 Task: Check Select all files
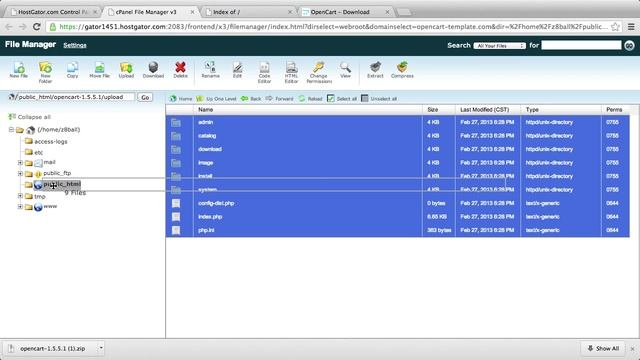342,99
